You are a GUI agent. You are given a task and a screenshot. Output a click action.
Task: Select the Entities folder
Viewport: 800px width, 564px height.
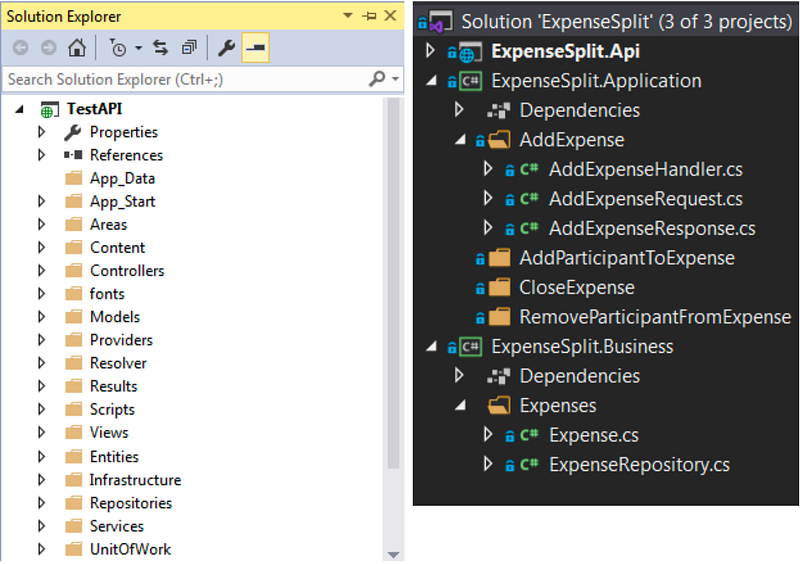114,456
